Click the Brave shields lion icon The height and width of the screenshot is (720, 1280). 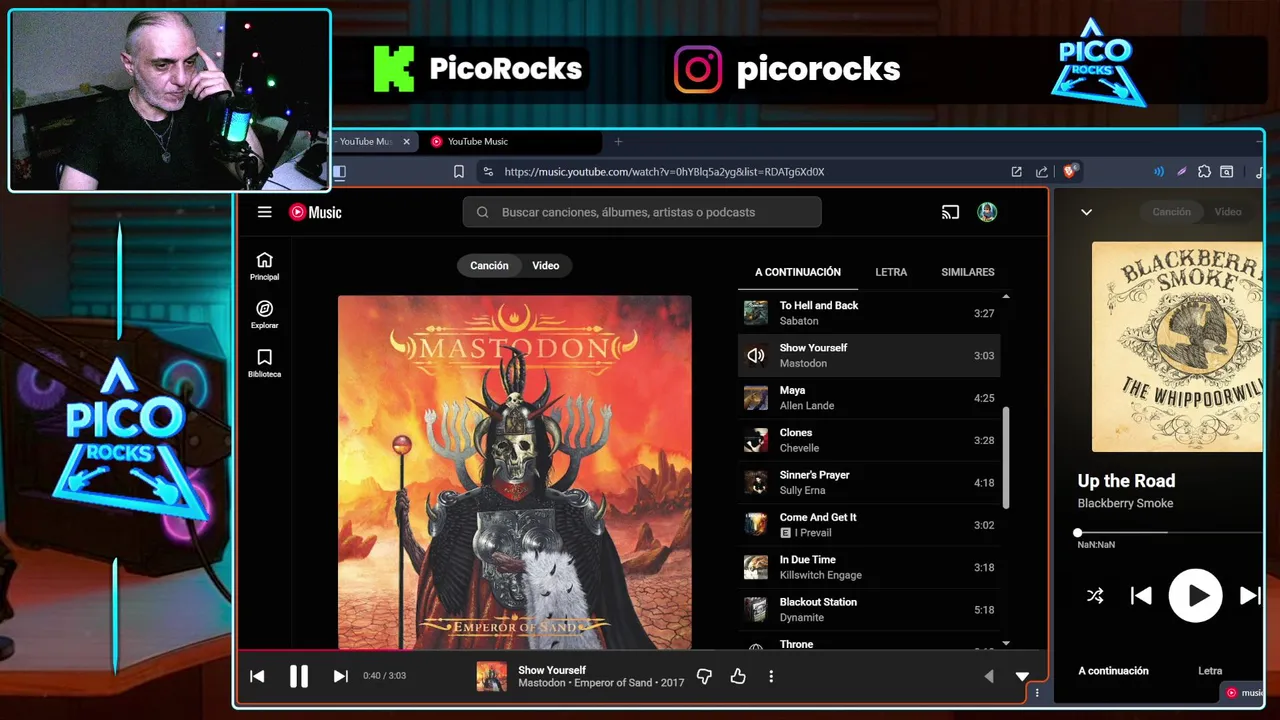(x=1069, y=172)
